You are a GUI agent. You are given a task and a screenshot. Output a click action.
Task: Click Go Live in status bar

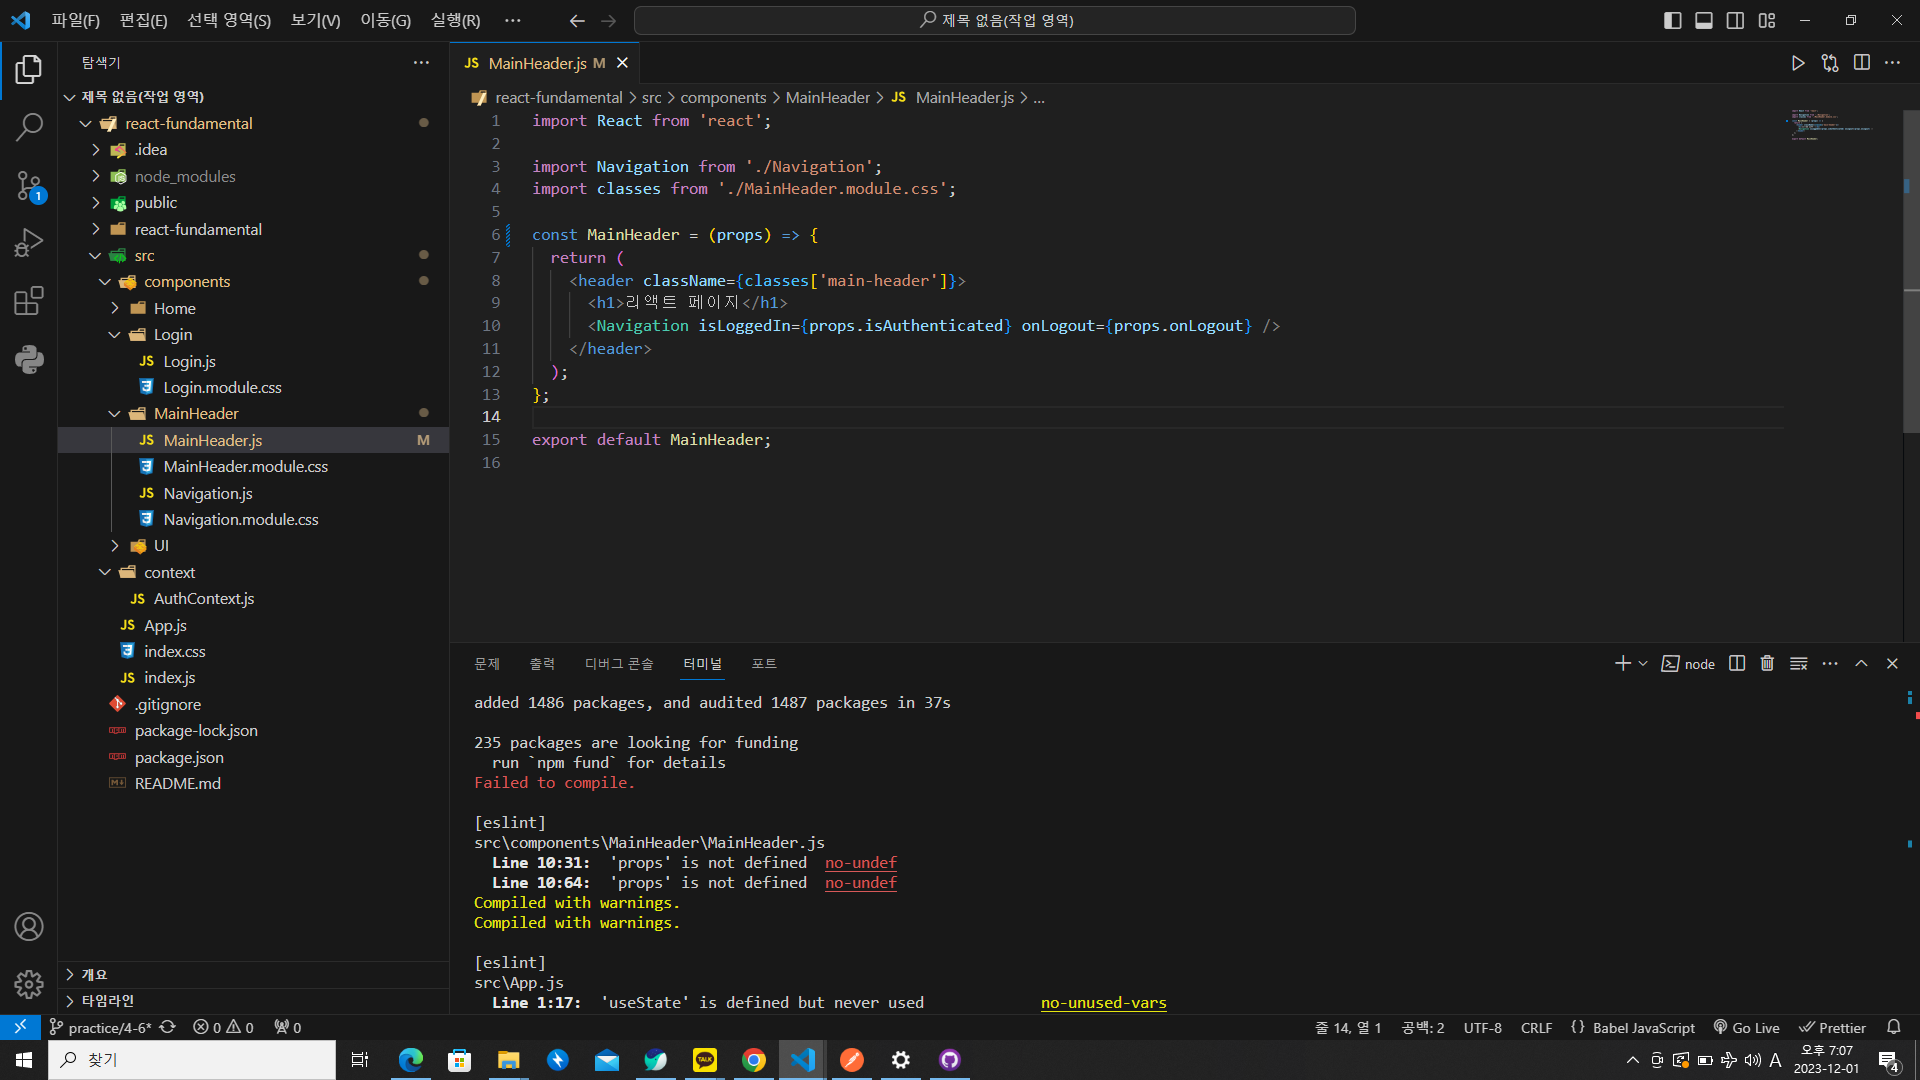pos(1747,1027)
